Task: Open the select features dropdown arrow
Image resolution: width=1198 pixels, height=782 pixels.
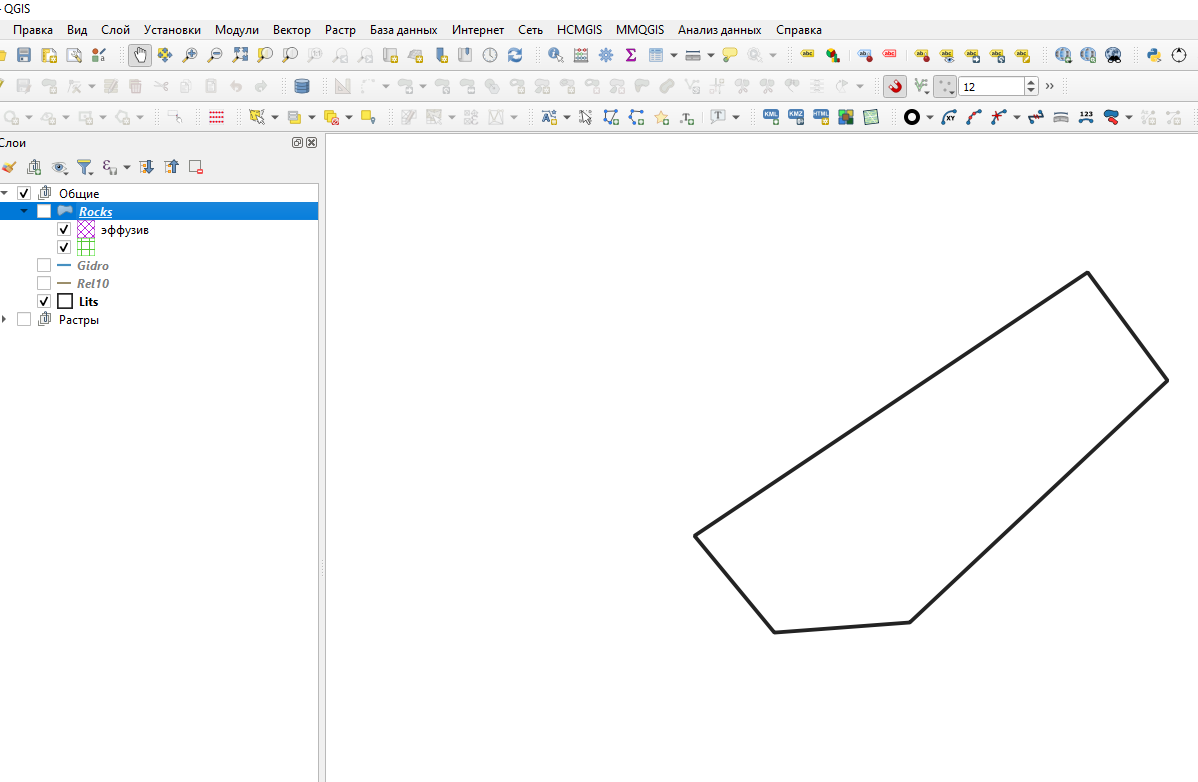Action: coord(275,117)
